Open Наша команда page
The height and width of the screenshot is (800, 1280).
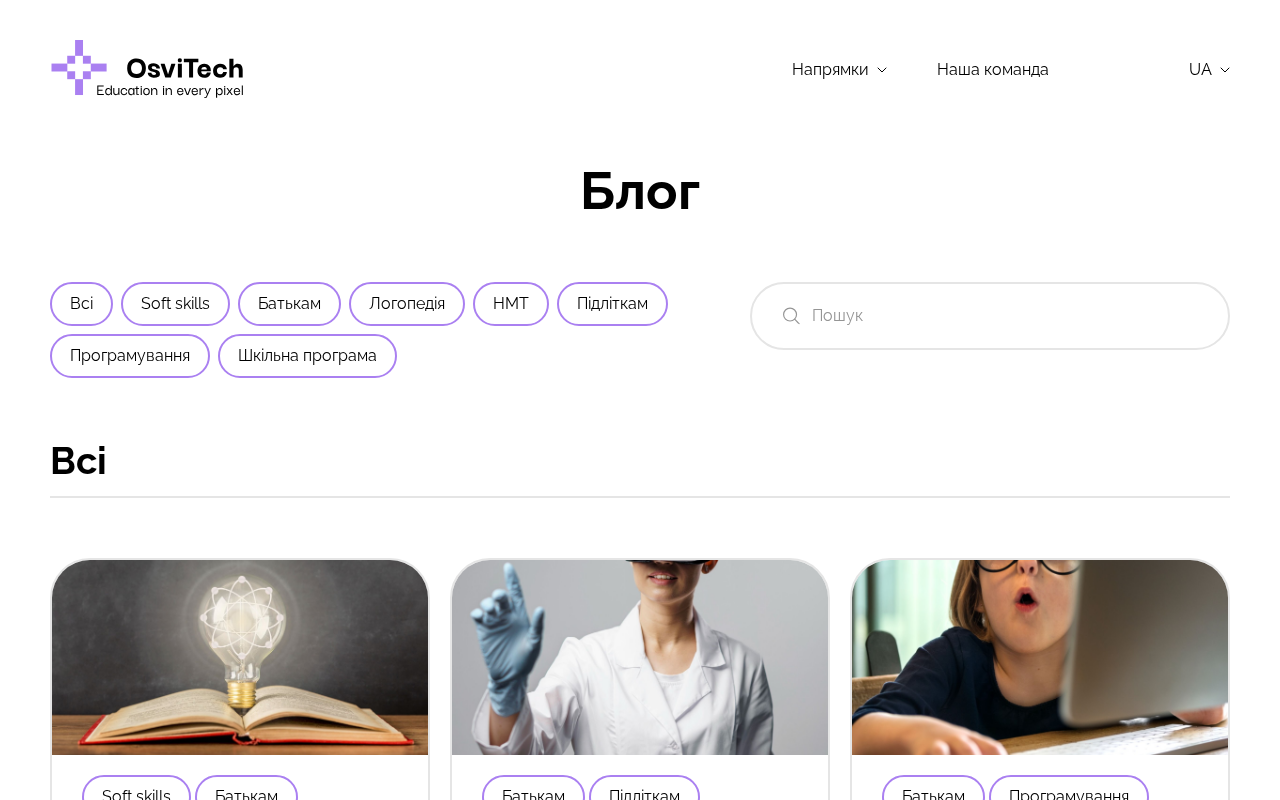(x=993, y=69)
